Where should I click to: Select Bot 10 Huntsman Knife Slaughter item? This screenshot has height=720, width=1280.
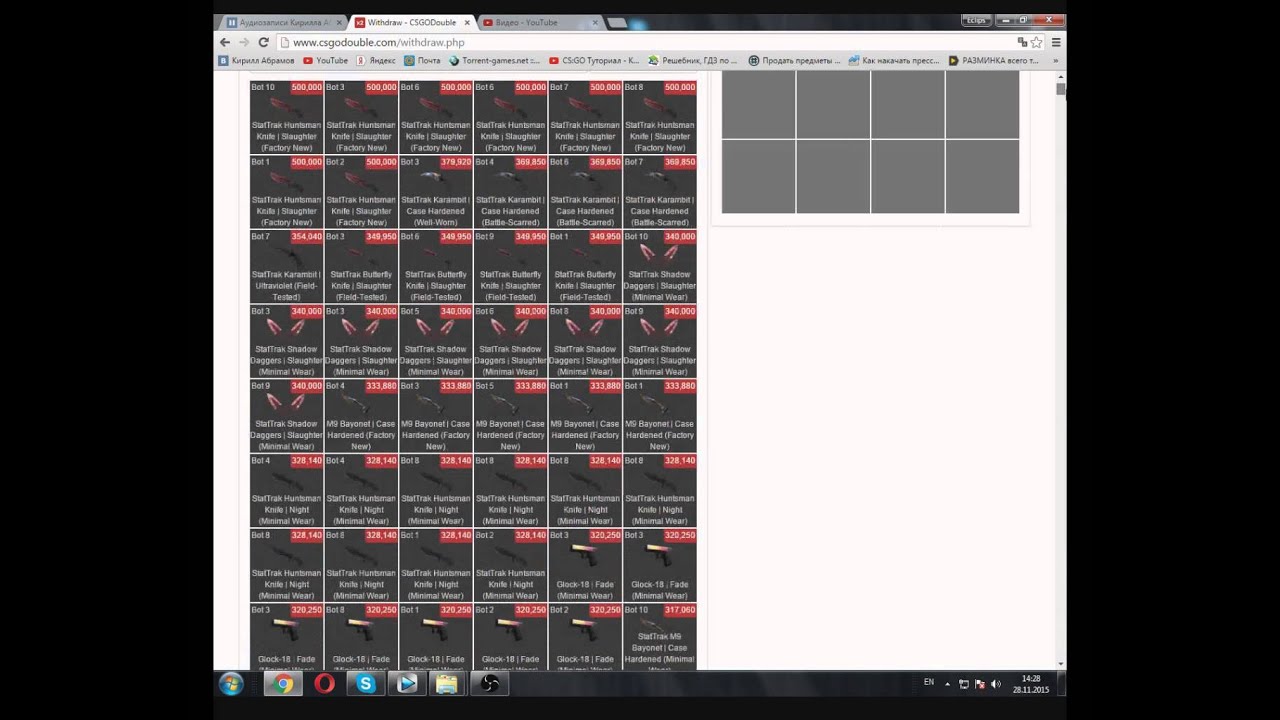pyautogui.click(x=286, y=117)
